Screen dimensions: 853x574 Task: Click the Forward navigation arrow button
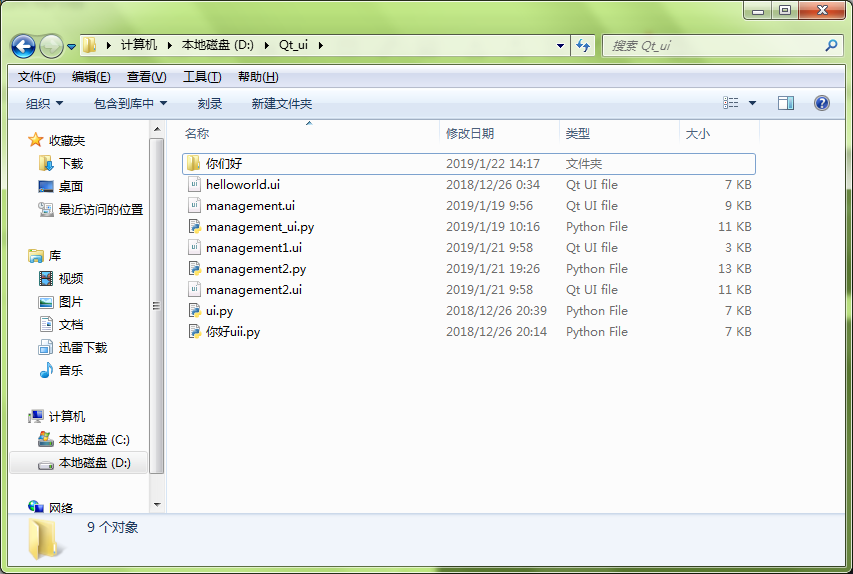point(52,46)
